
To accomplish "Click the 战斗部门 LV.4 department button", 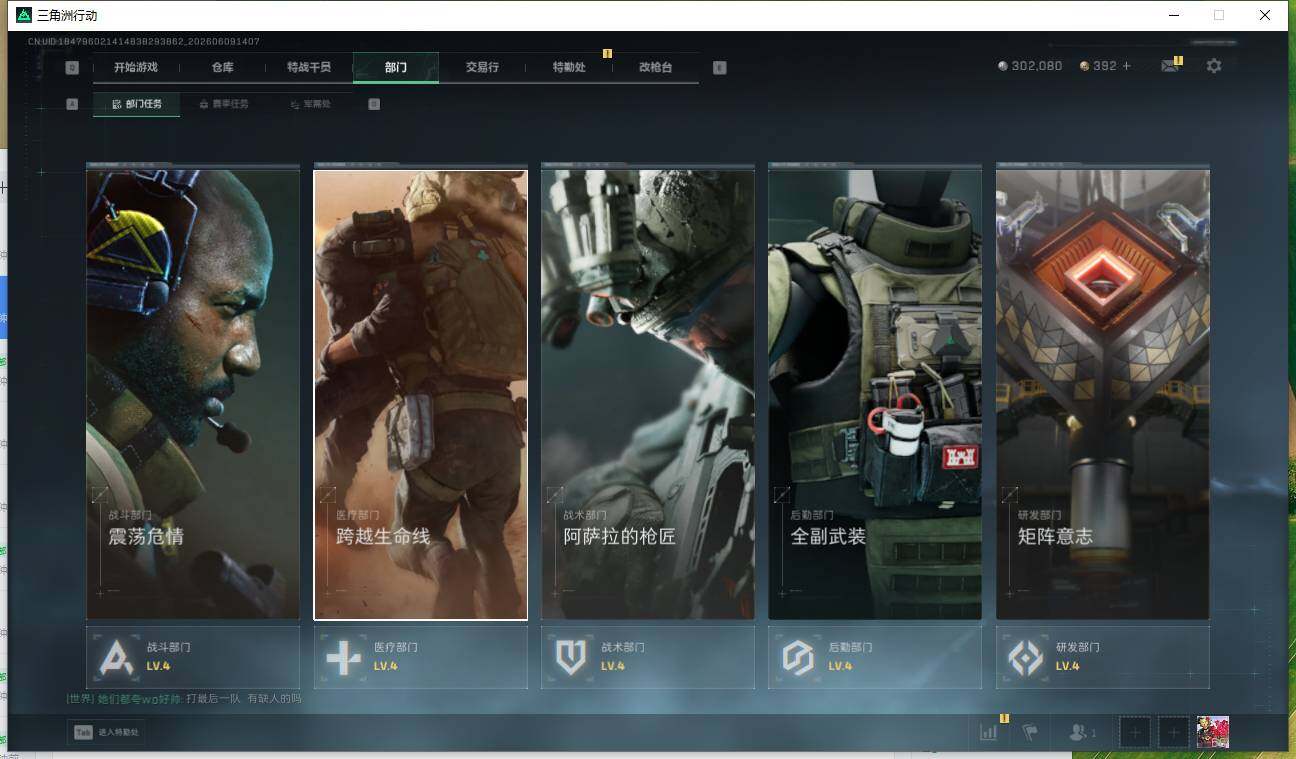I will (193, 657).
